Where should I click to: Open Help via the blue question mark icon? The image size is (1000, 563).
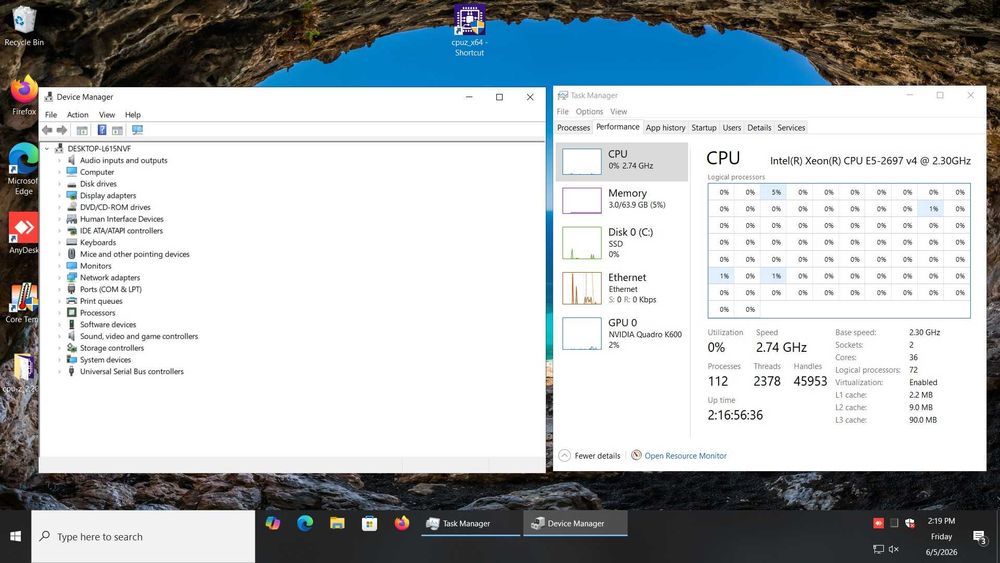pyautogui.click(x=101, y=130)
